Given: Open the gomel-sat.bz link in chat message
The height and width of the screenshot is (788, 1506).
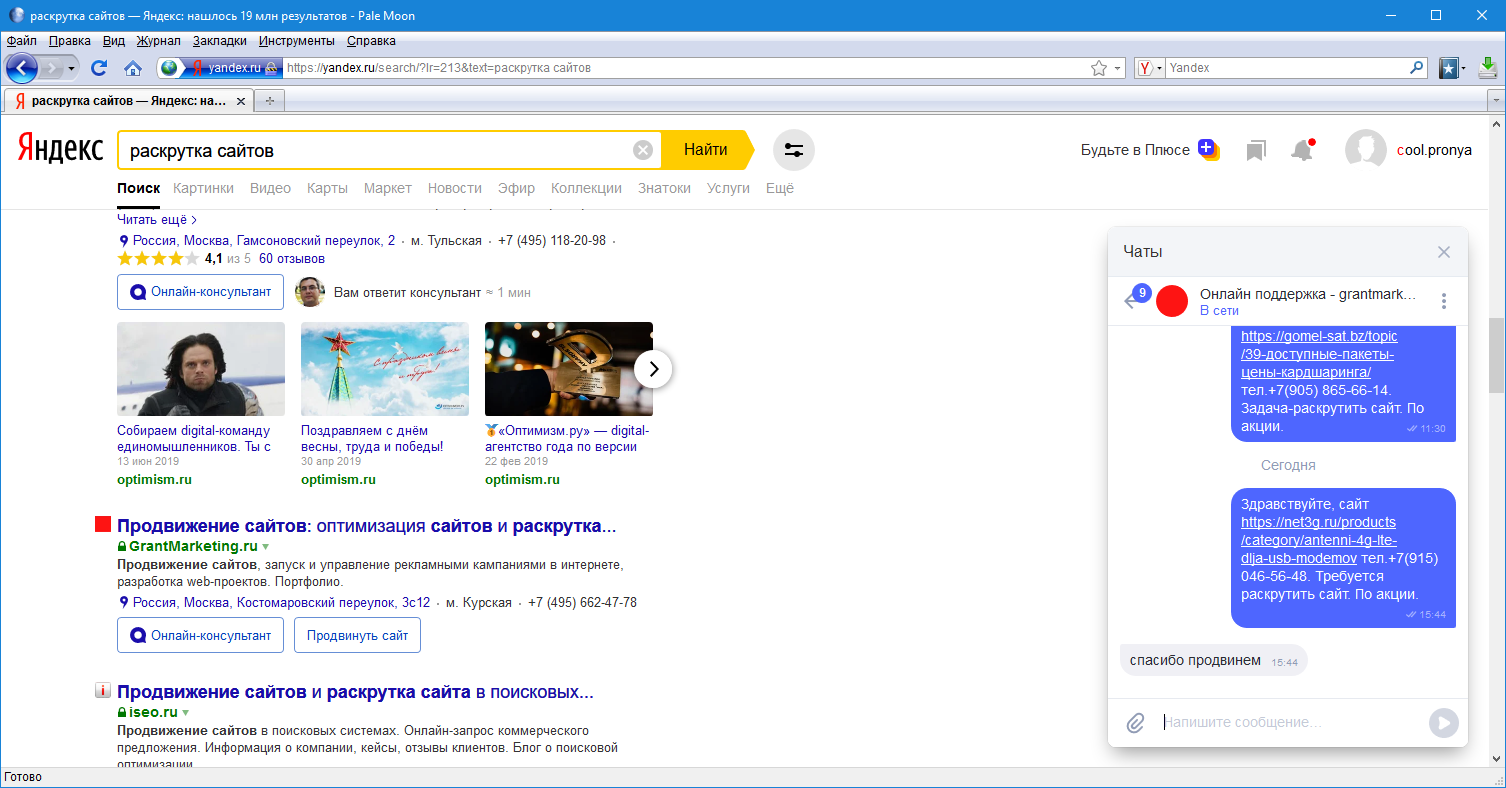Looking at the screenshot, I should pyautogui.click(x=1319, y=354).
